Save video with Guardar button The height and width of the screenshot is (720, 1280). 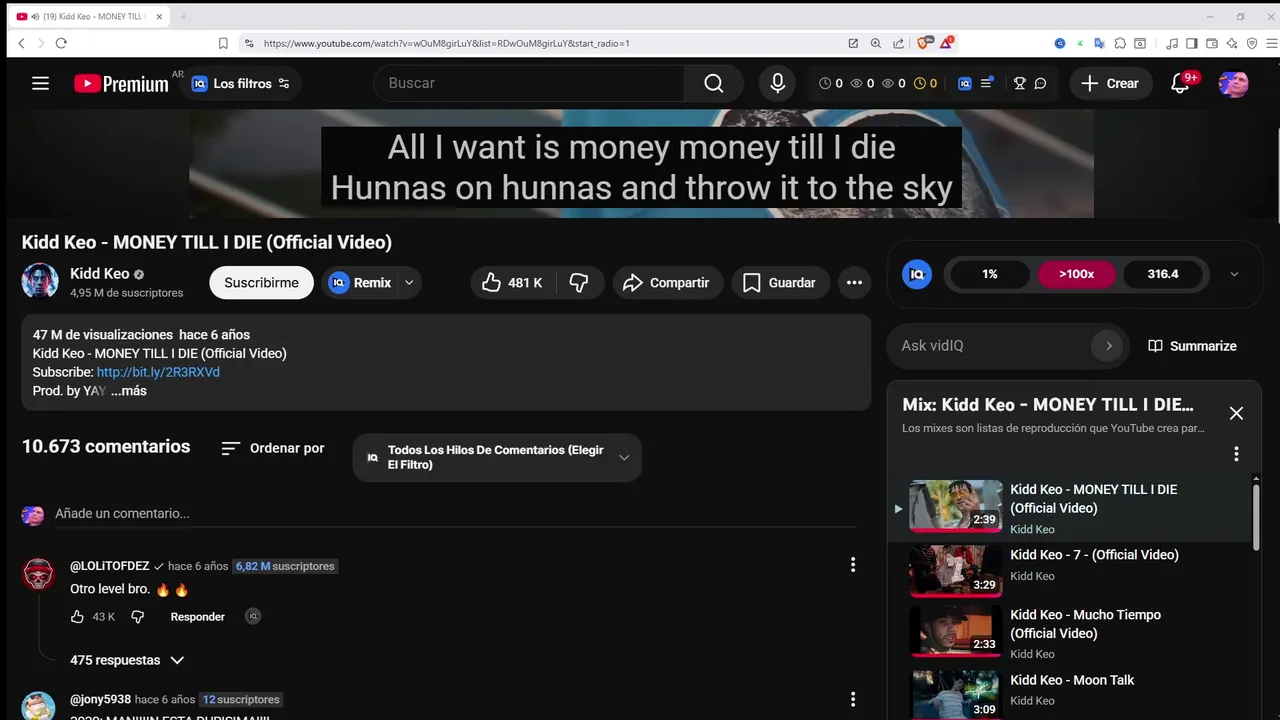[780, 283]
